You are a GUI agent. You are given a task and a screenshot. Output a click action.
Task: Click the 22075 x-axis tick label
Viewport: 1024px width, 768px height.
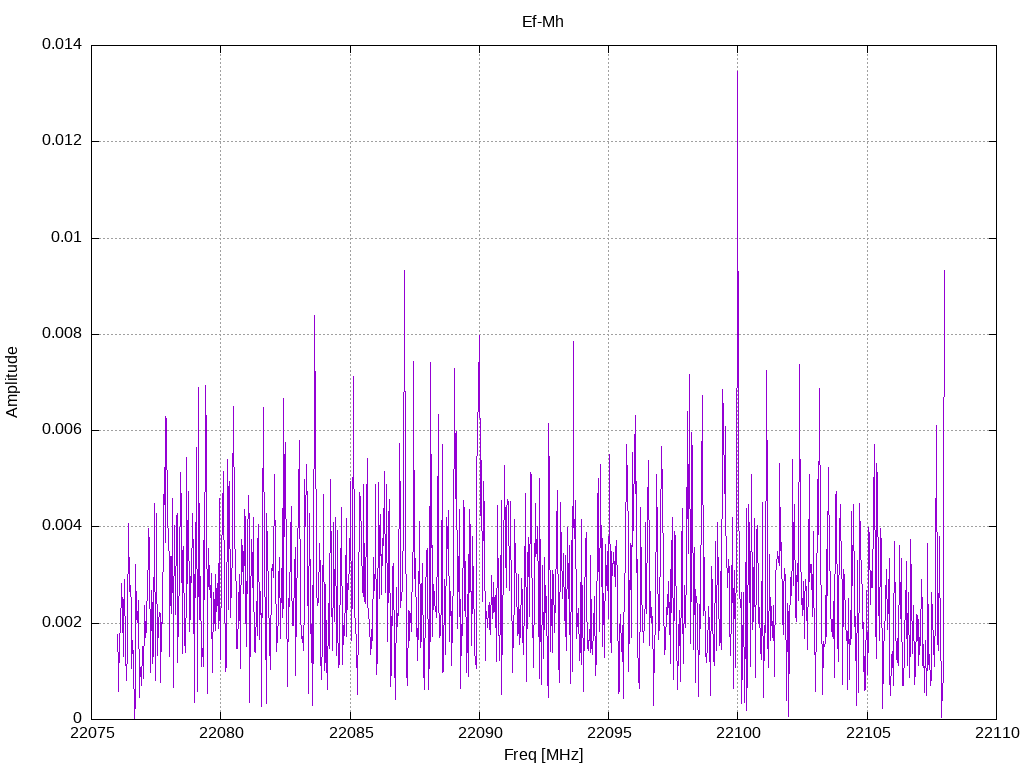click(91, 734)
